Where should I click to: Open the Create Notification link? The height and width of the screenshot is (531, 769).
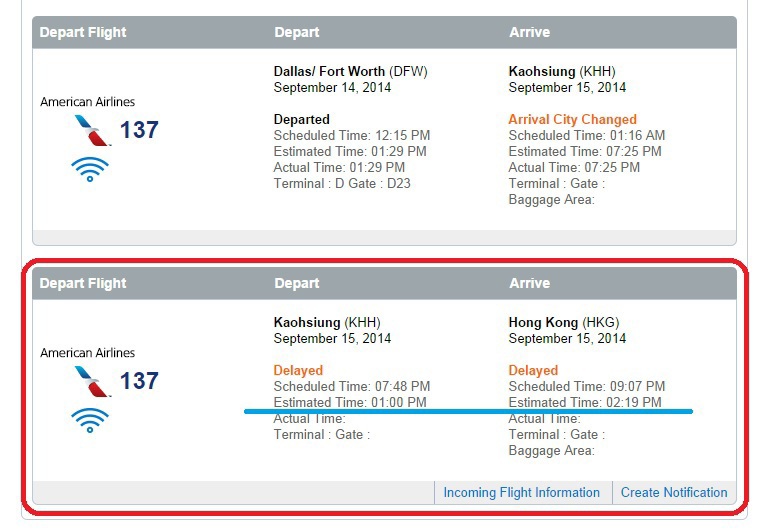pos(674,492)
